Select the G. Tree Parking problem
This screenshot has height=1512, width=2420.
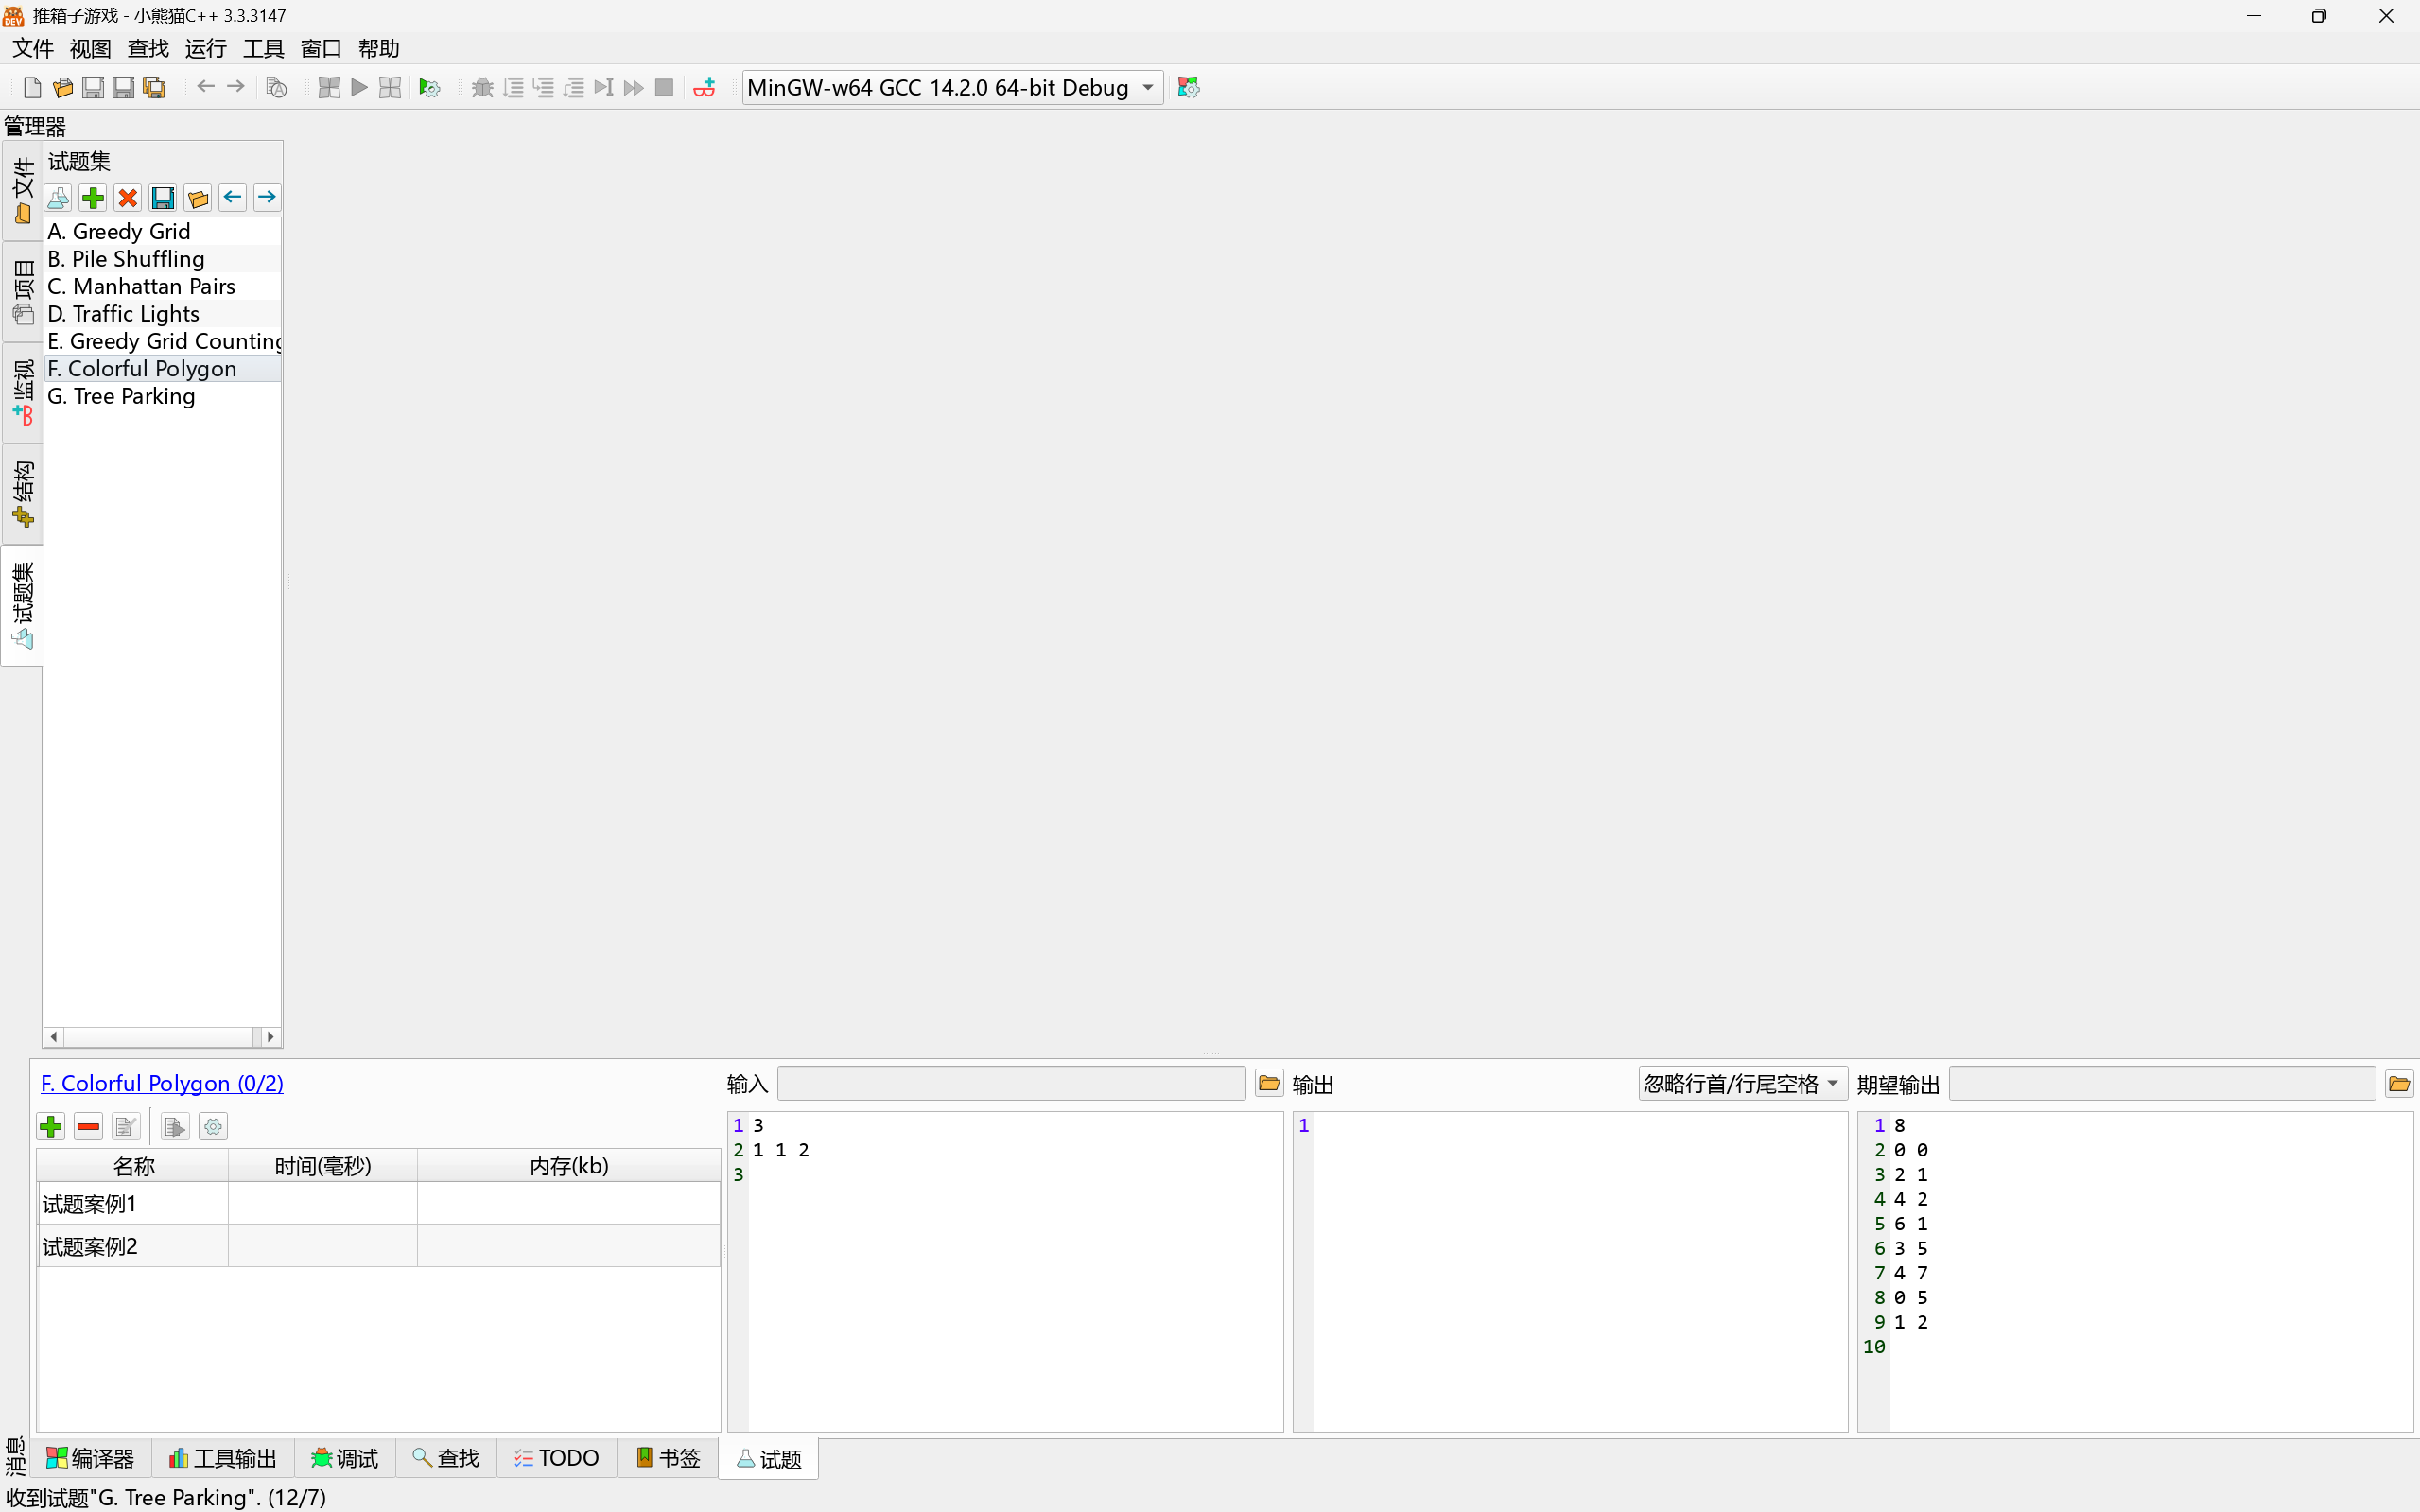click(x=121, y=396)
